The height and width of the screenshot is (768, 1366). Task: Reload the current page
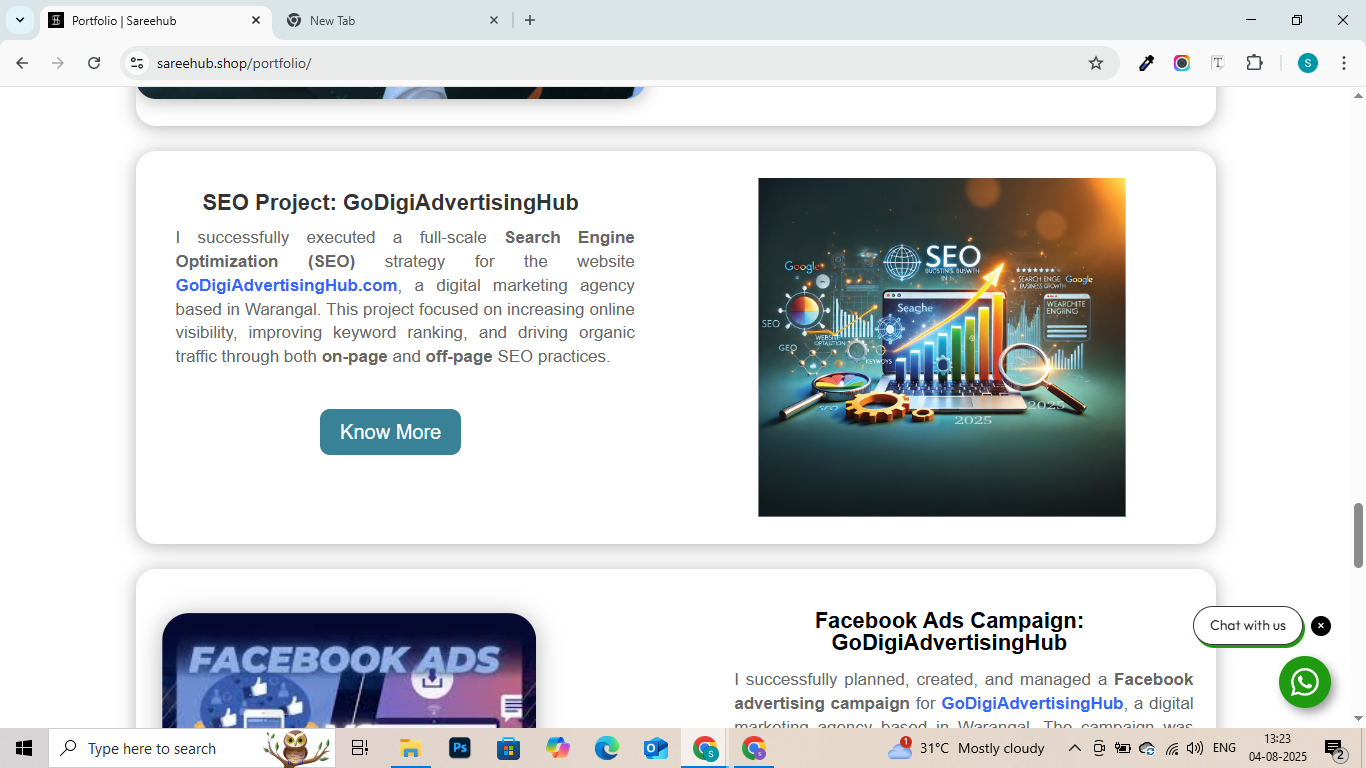pyautogui.click(x=94, y=63)
